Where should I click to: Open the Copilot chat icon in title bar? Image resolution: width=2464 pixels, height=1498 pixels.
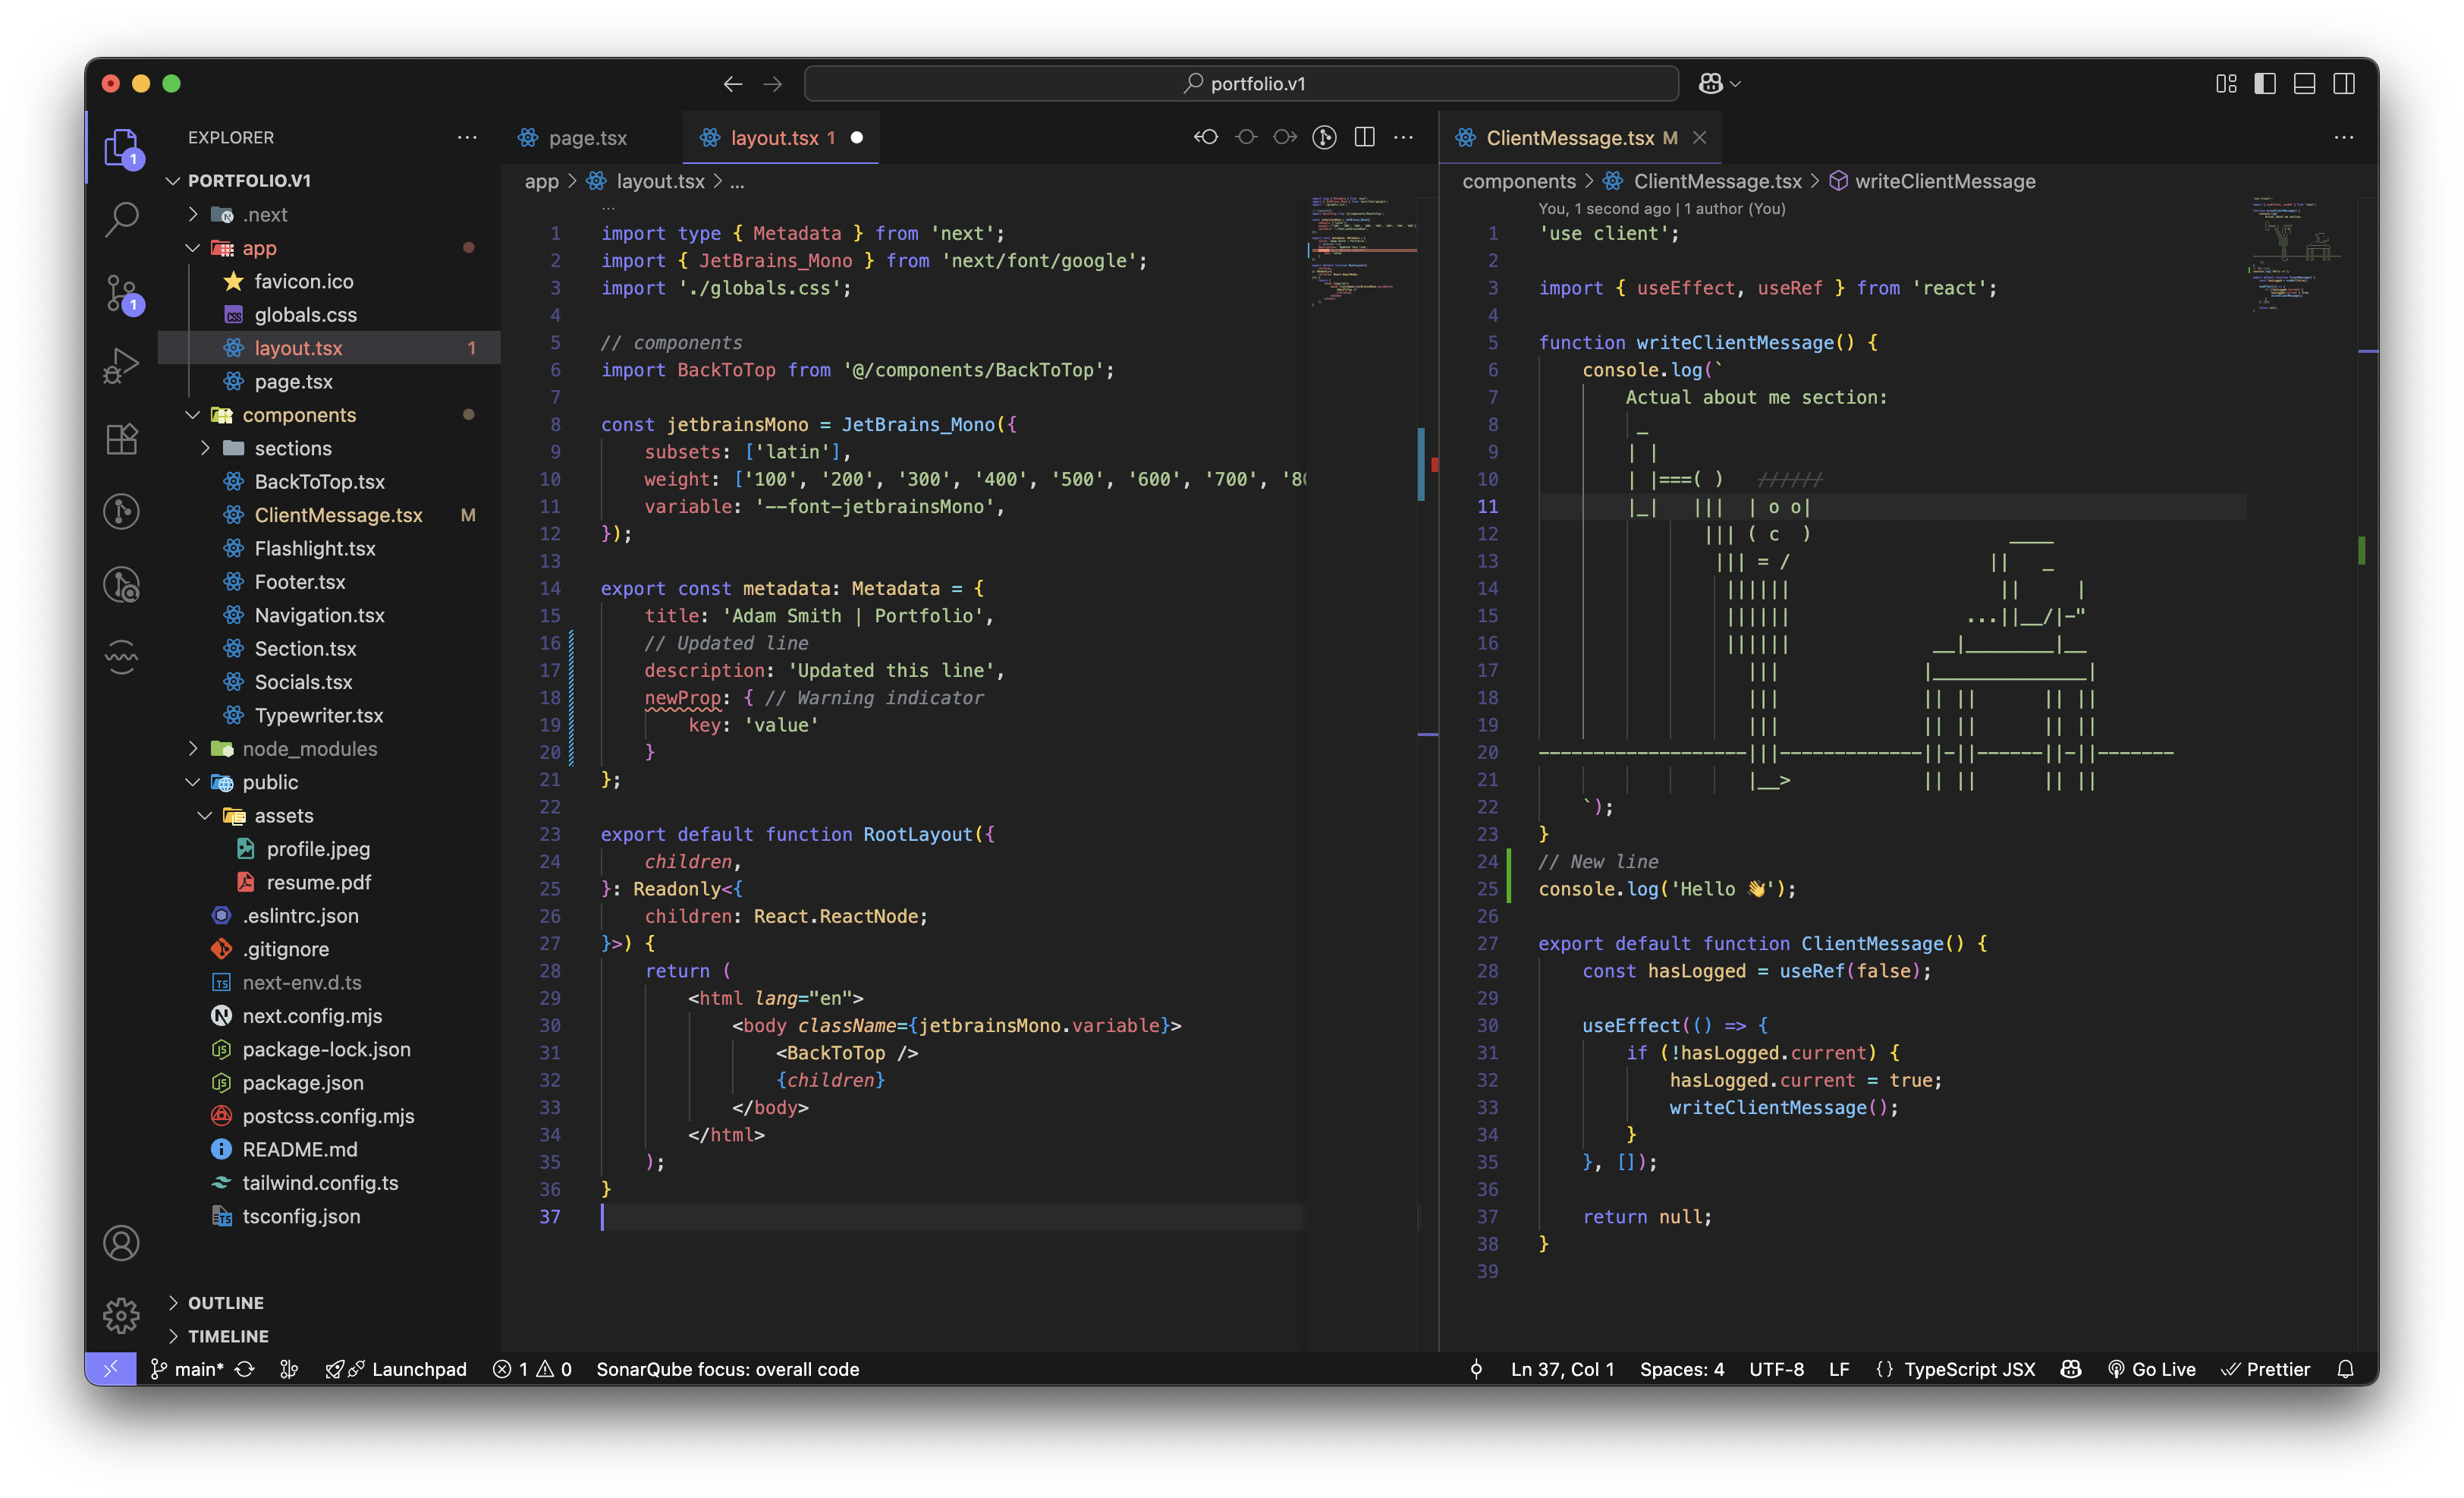(x=1710, y=84)
